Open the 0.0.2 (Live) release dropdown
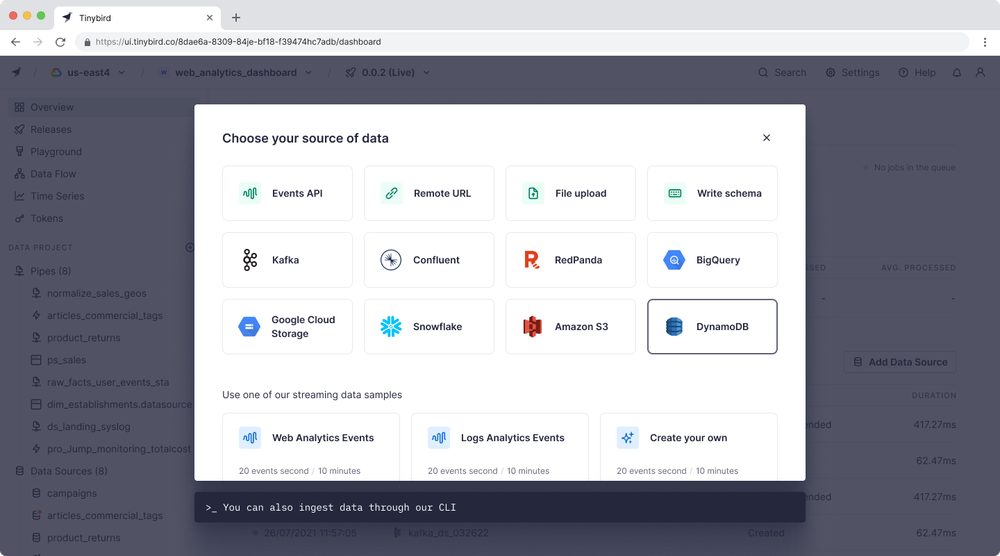The height and width of the screenshot is (556, 1000). tap(388, 73)
